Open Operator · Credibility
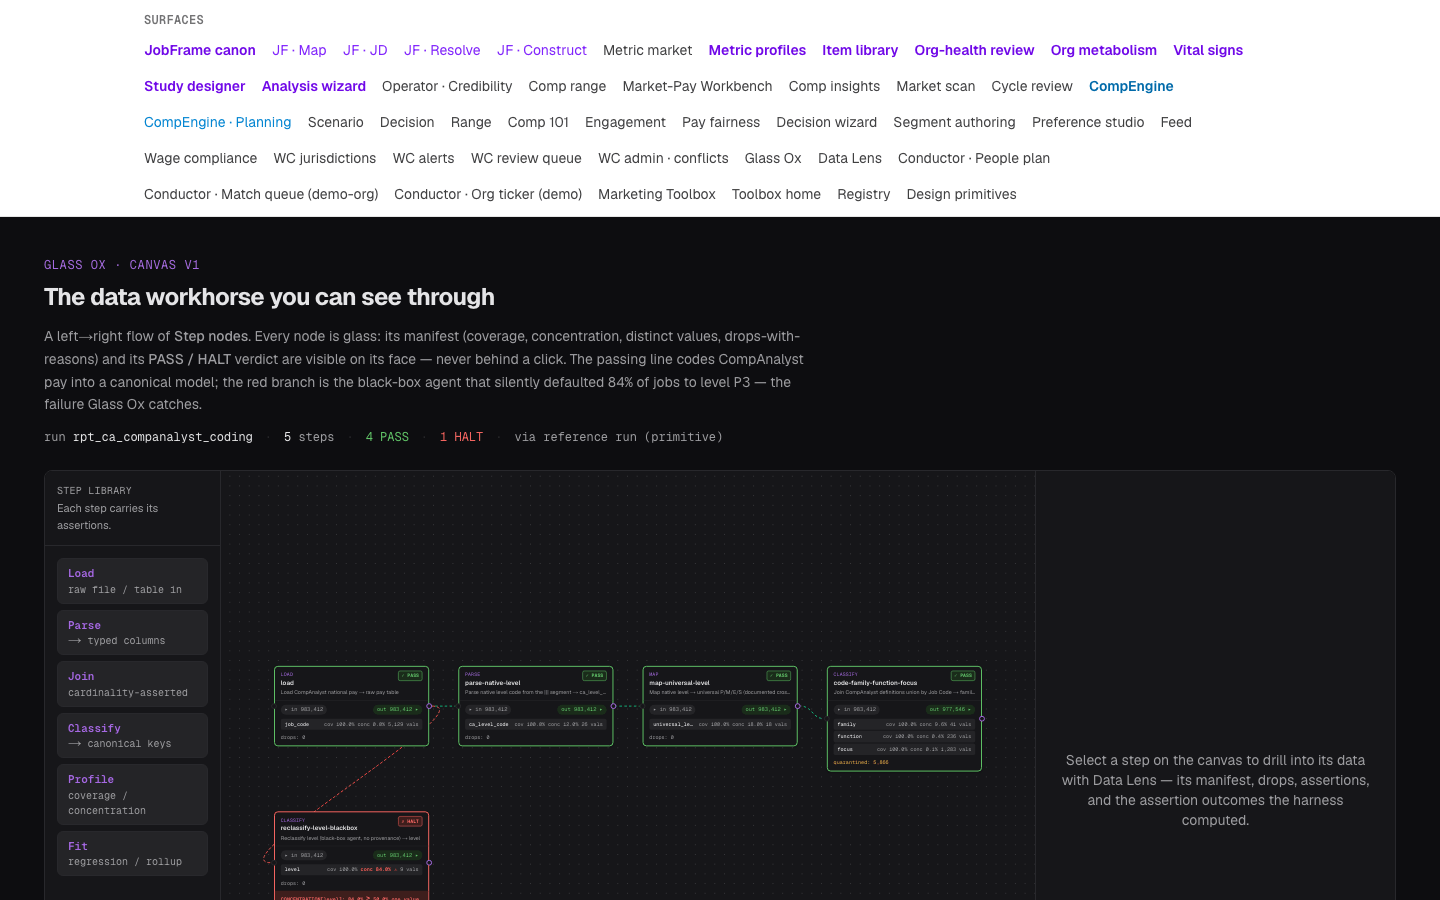This screenshot has height=900, width=1440. [447, 86]
